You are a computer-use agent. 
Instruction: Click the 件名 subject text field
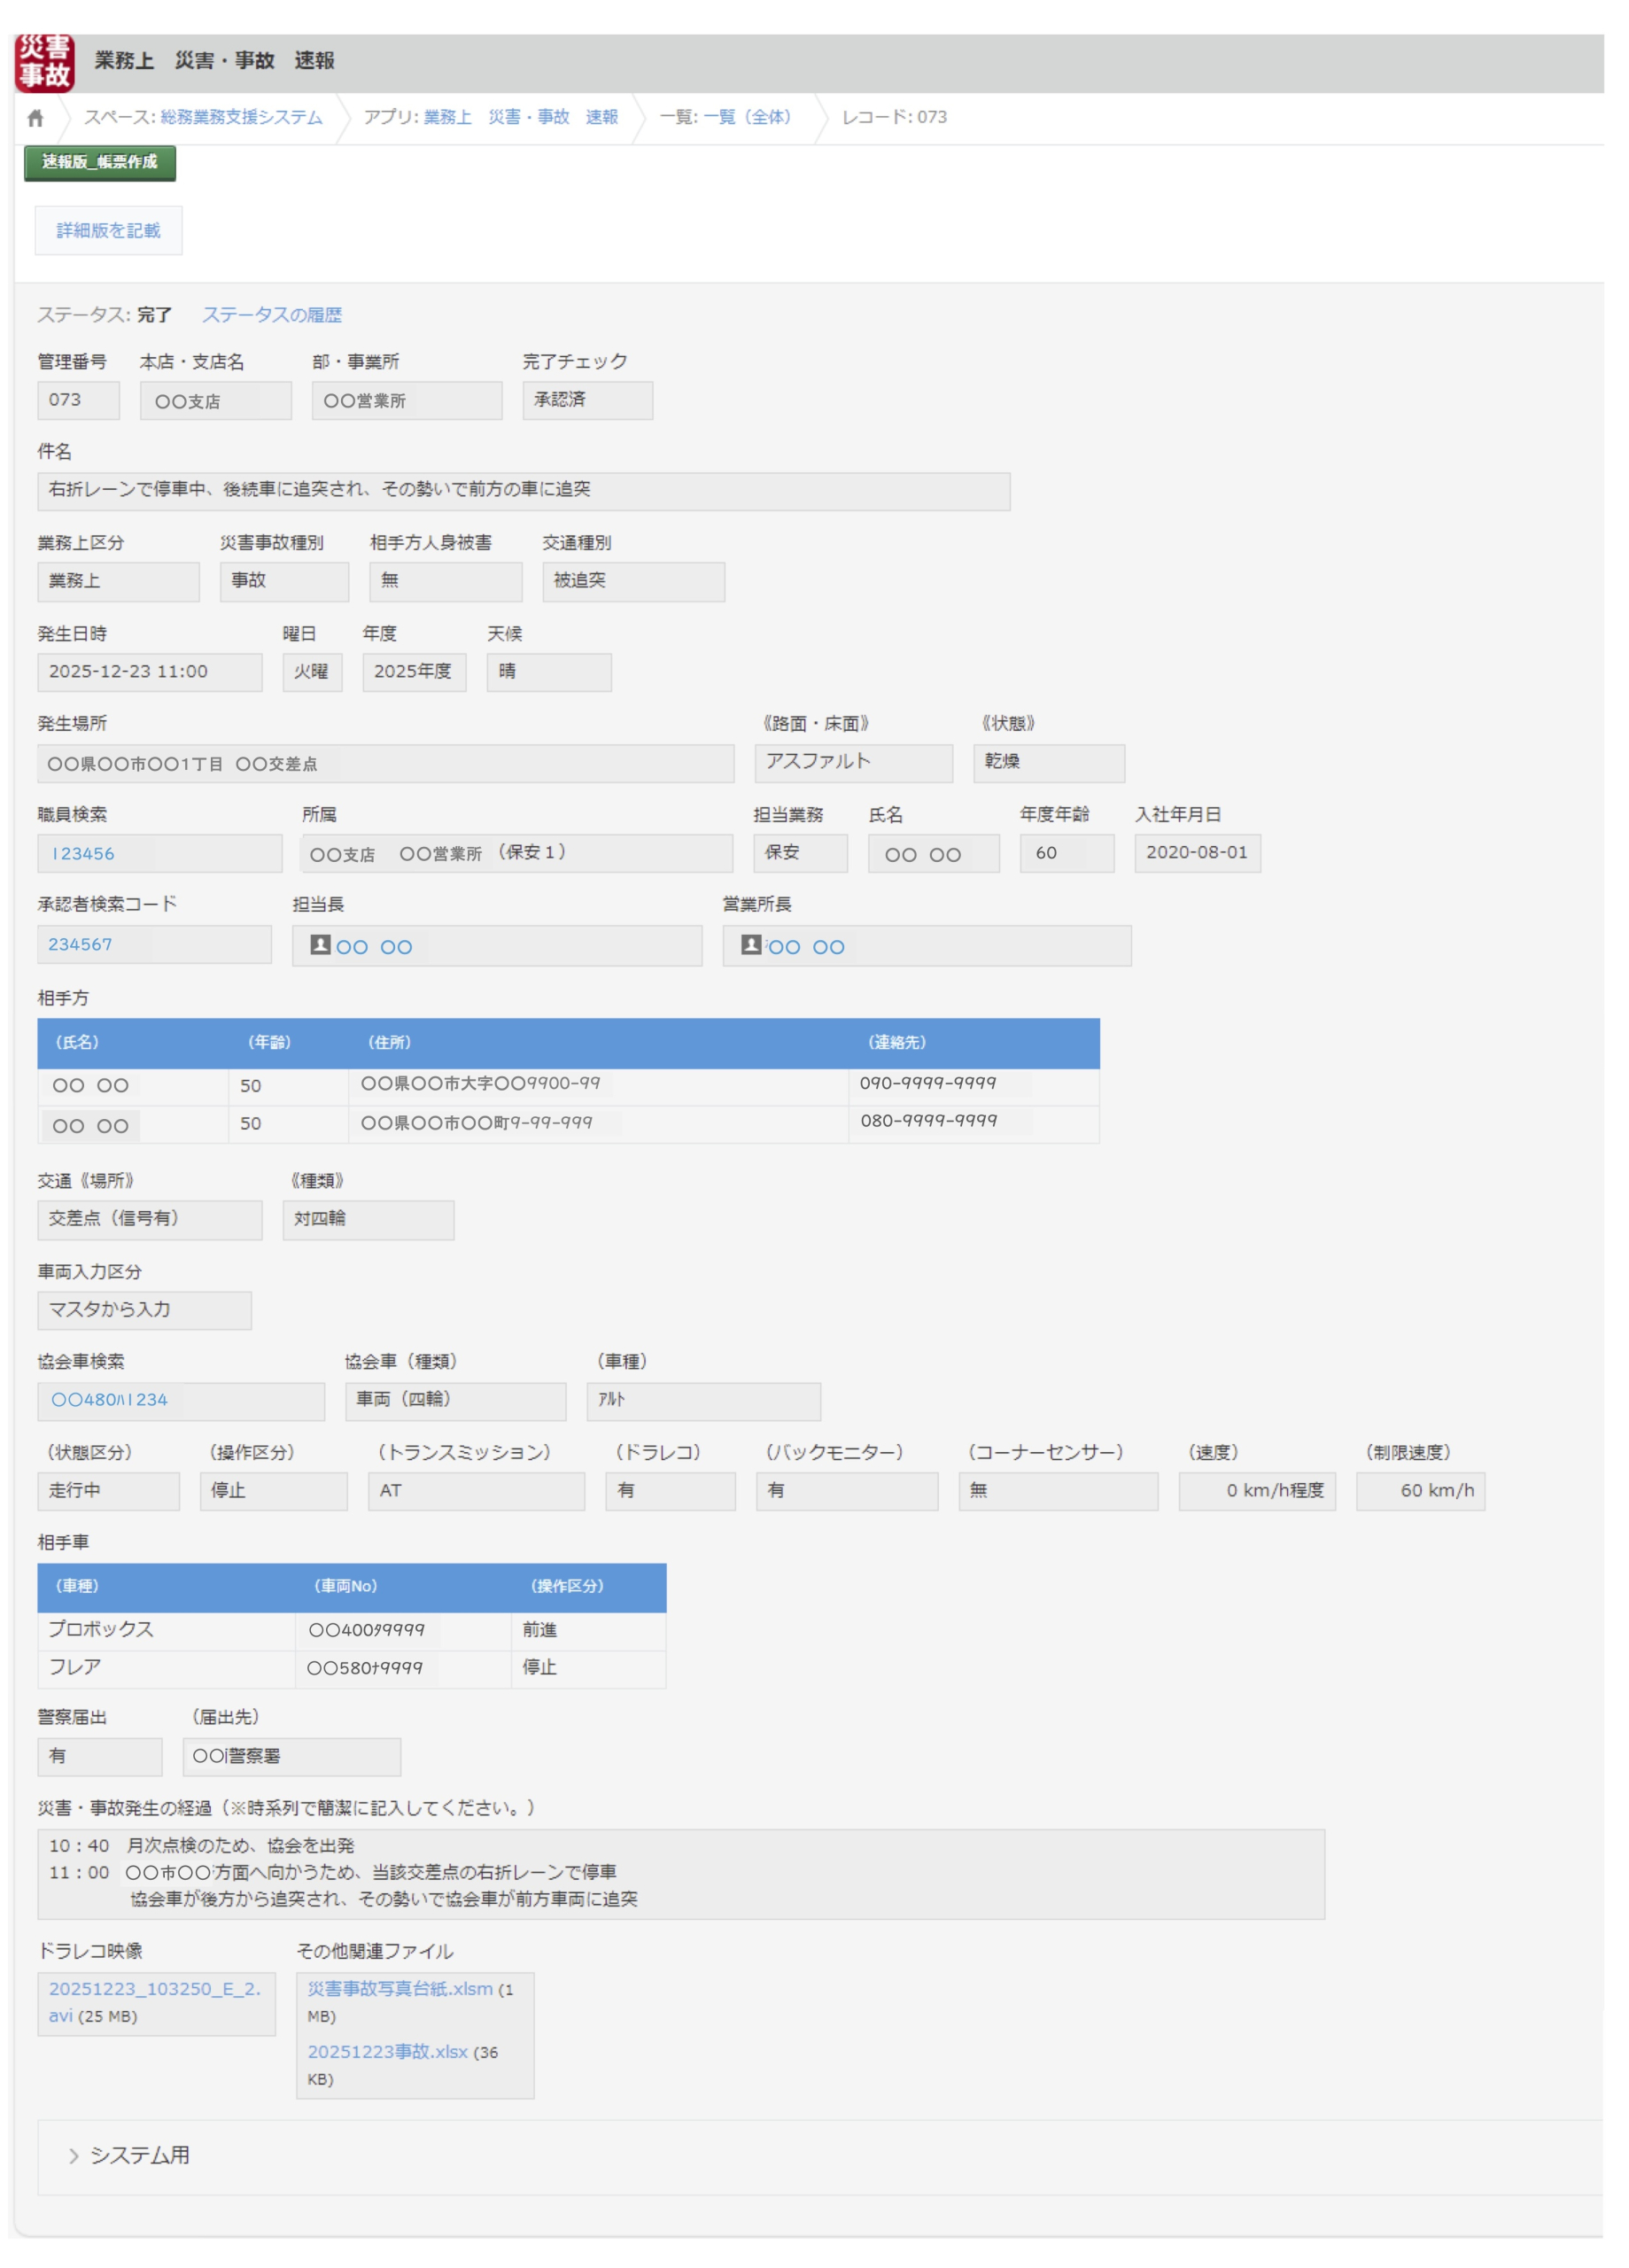click(523, 491)
